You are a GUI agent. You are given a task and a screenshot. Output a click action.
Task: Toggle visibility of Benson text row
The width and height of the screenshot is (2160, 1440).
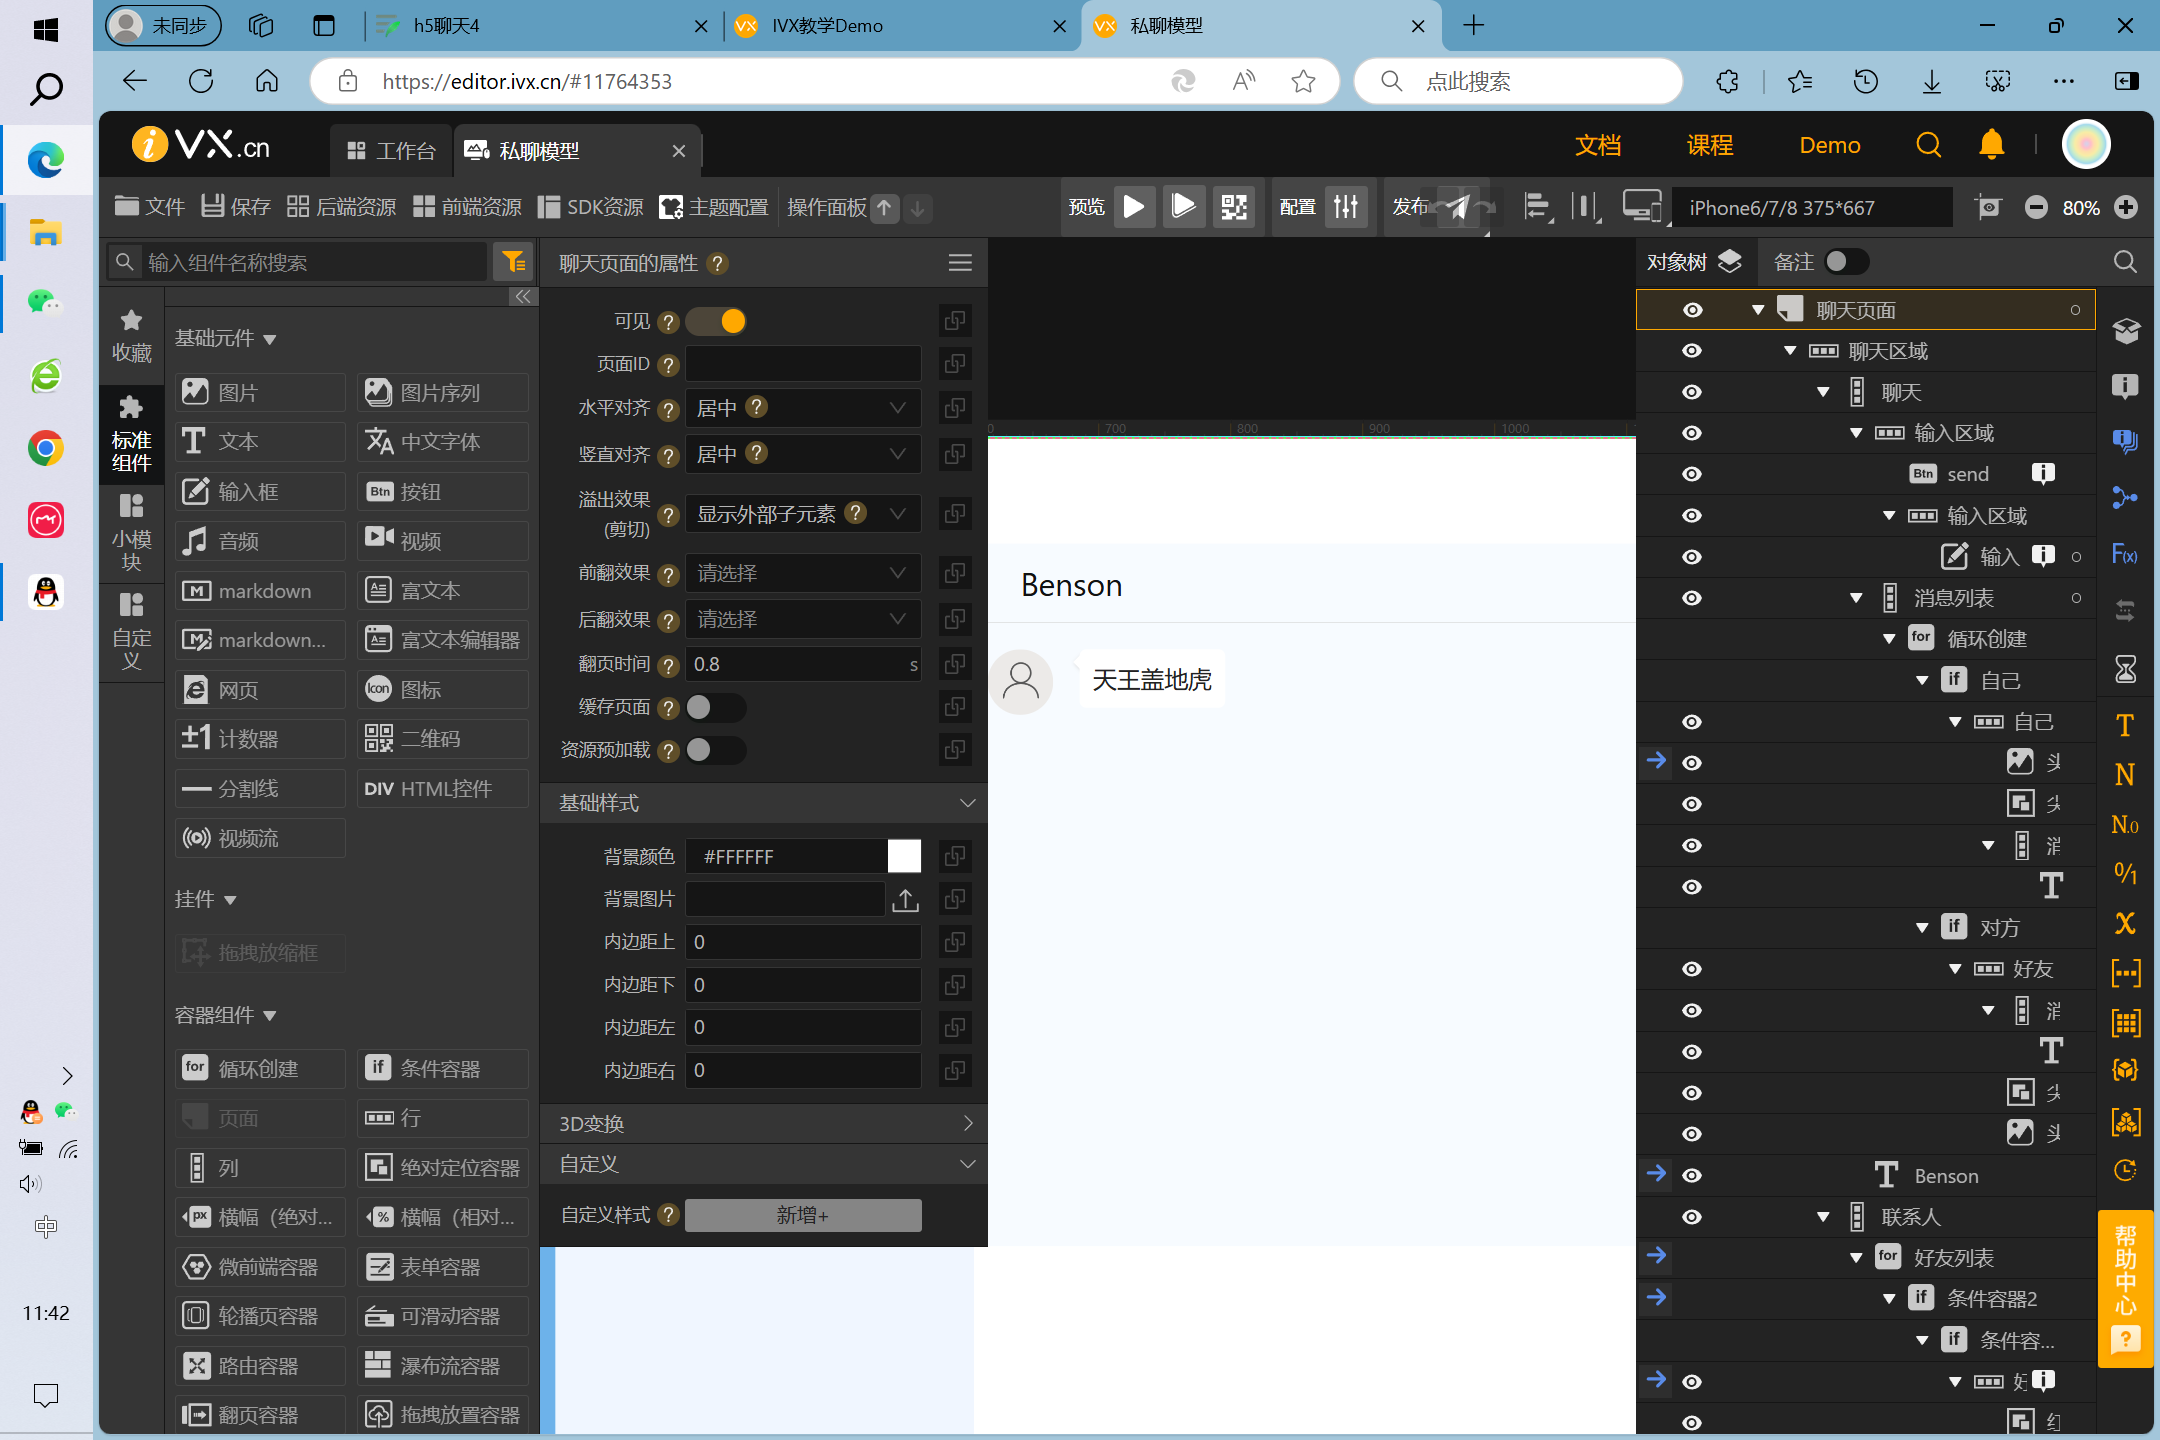click(x=1692, y=1176)
